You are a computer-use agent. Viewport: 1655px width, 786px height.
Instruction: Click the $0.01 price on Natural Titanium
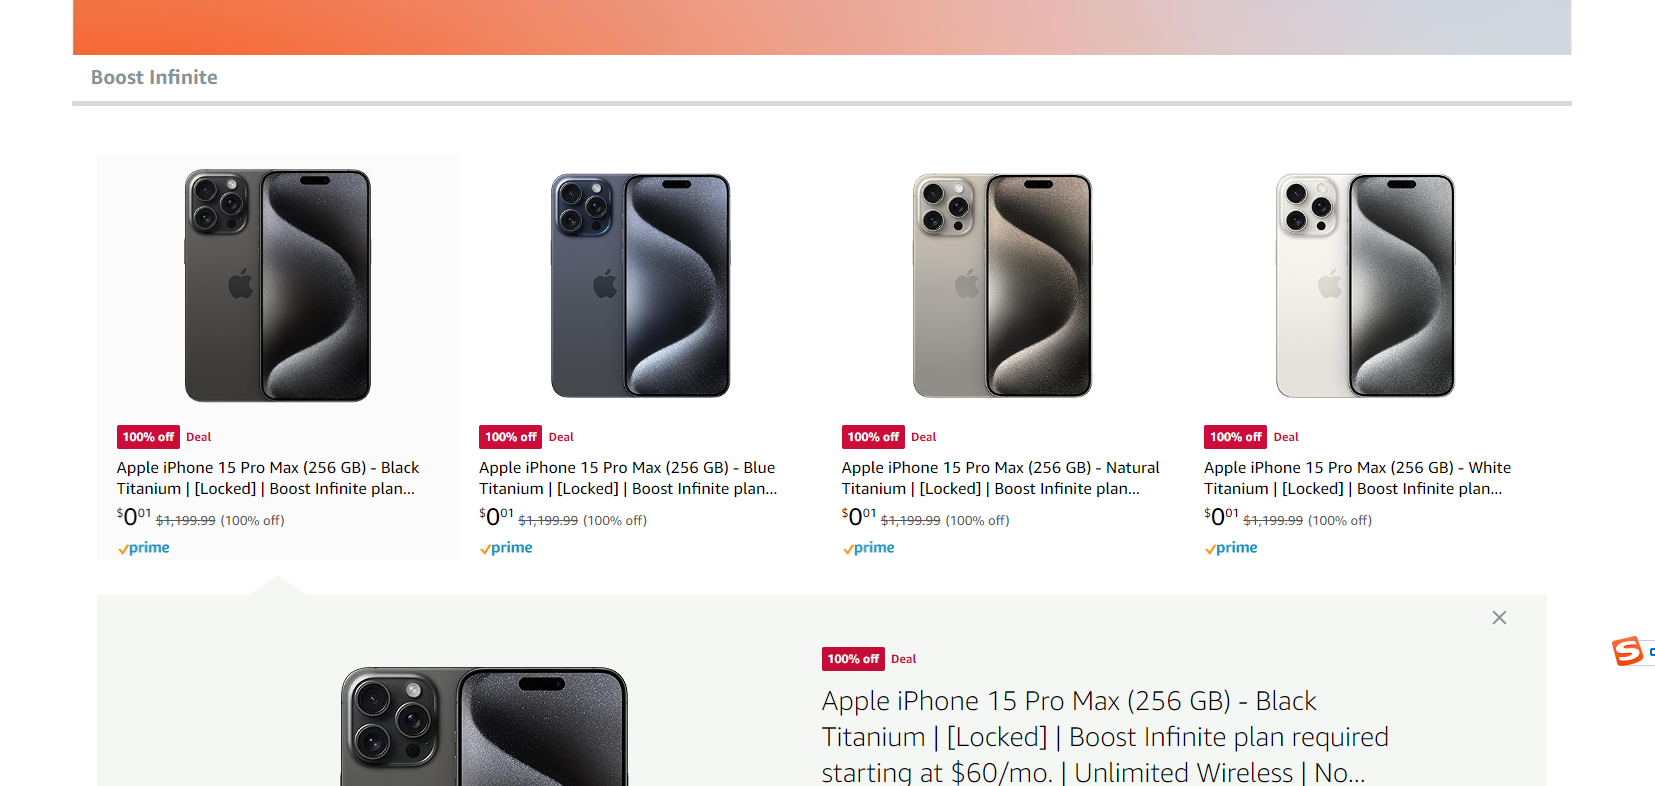[x=858, y=516]
